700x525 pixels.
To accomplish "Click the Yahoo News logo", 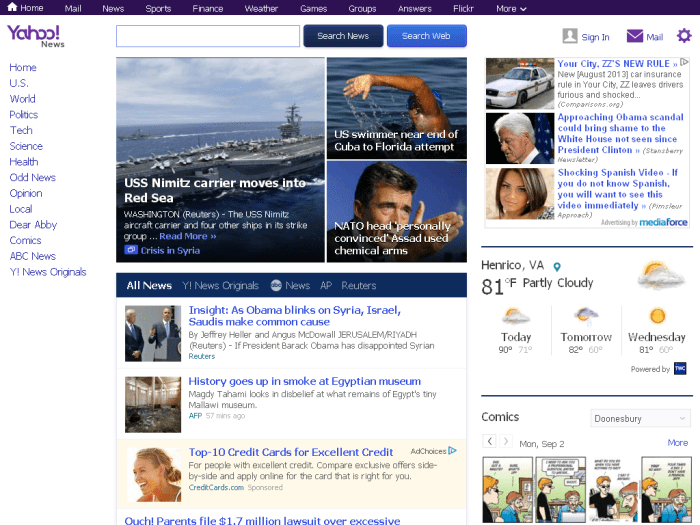I will [35, 35].
